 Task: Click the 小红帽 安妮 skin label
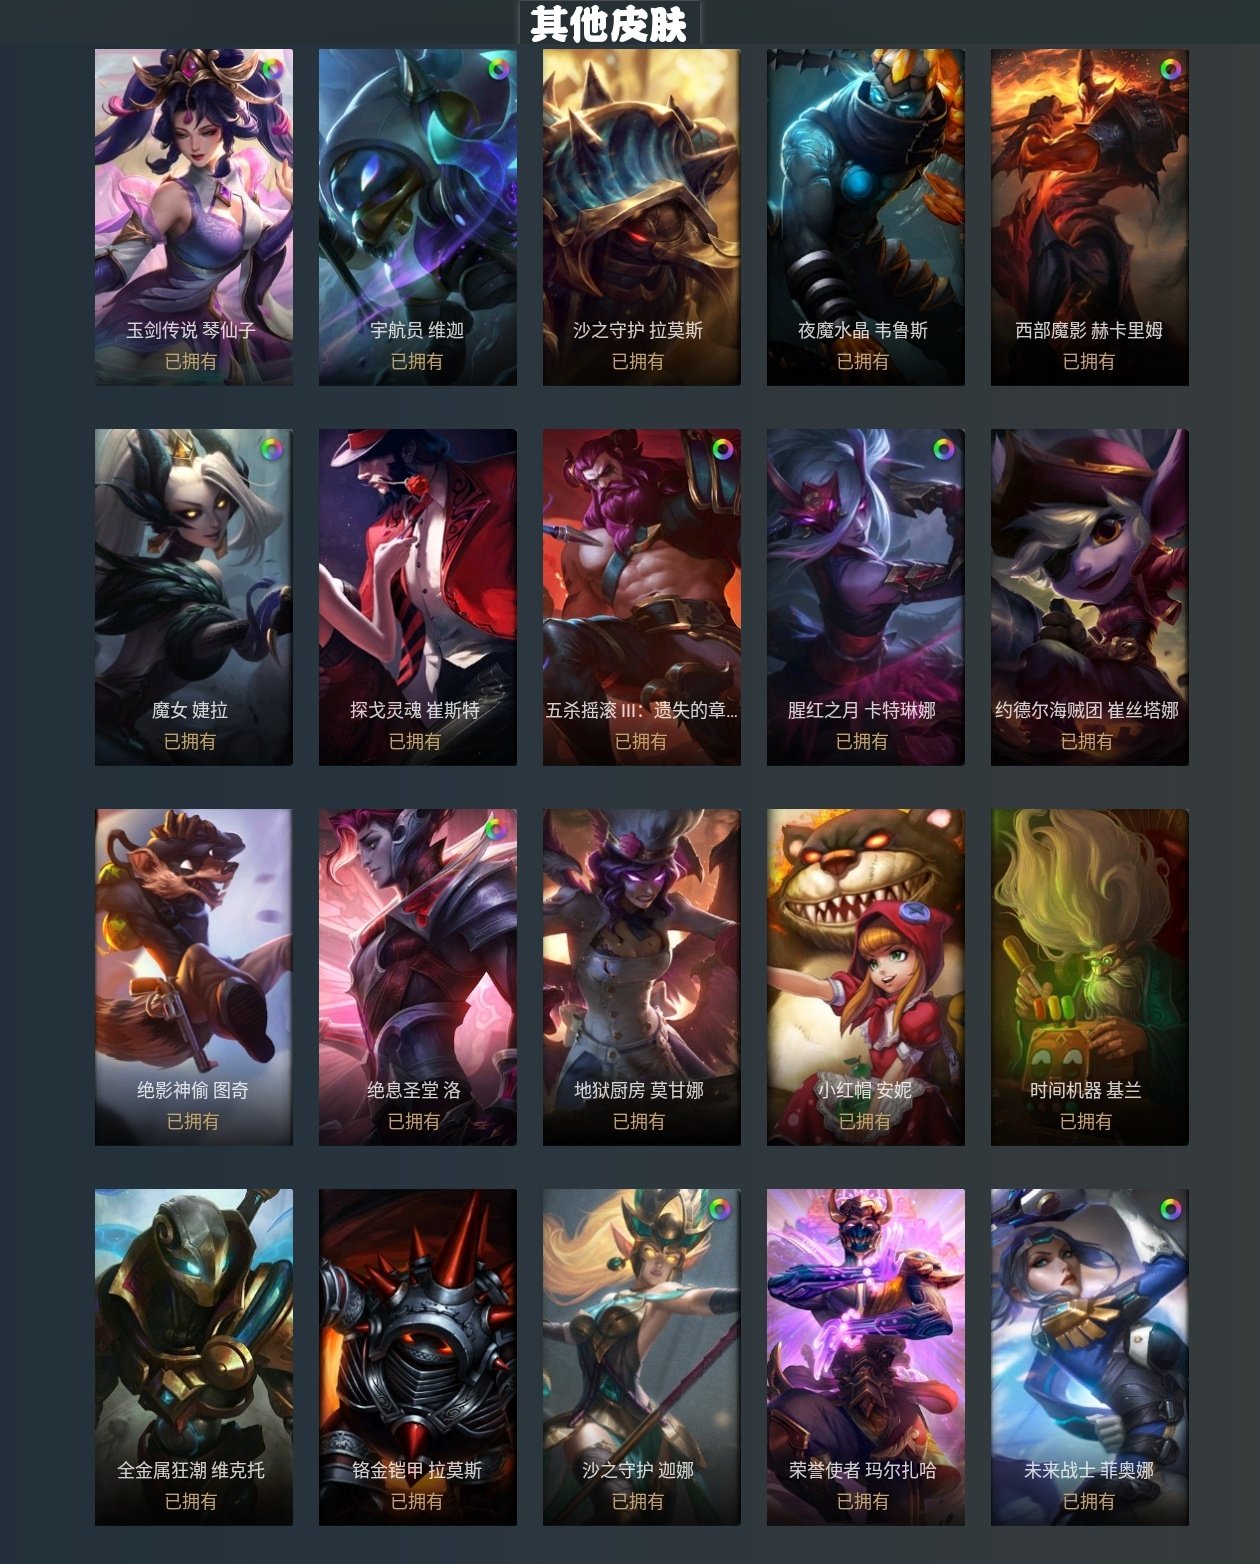click(x=864, y=1090)
